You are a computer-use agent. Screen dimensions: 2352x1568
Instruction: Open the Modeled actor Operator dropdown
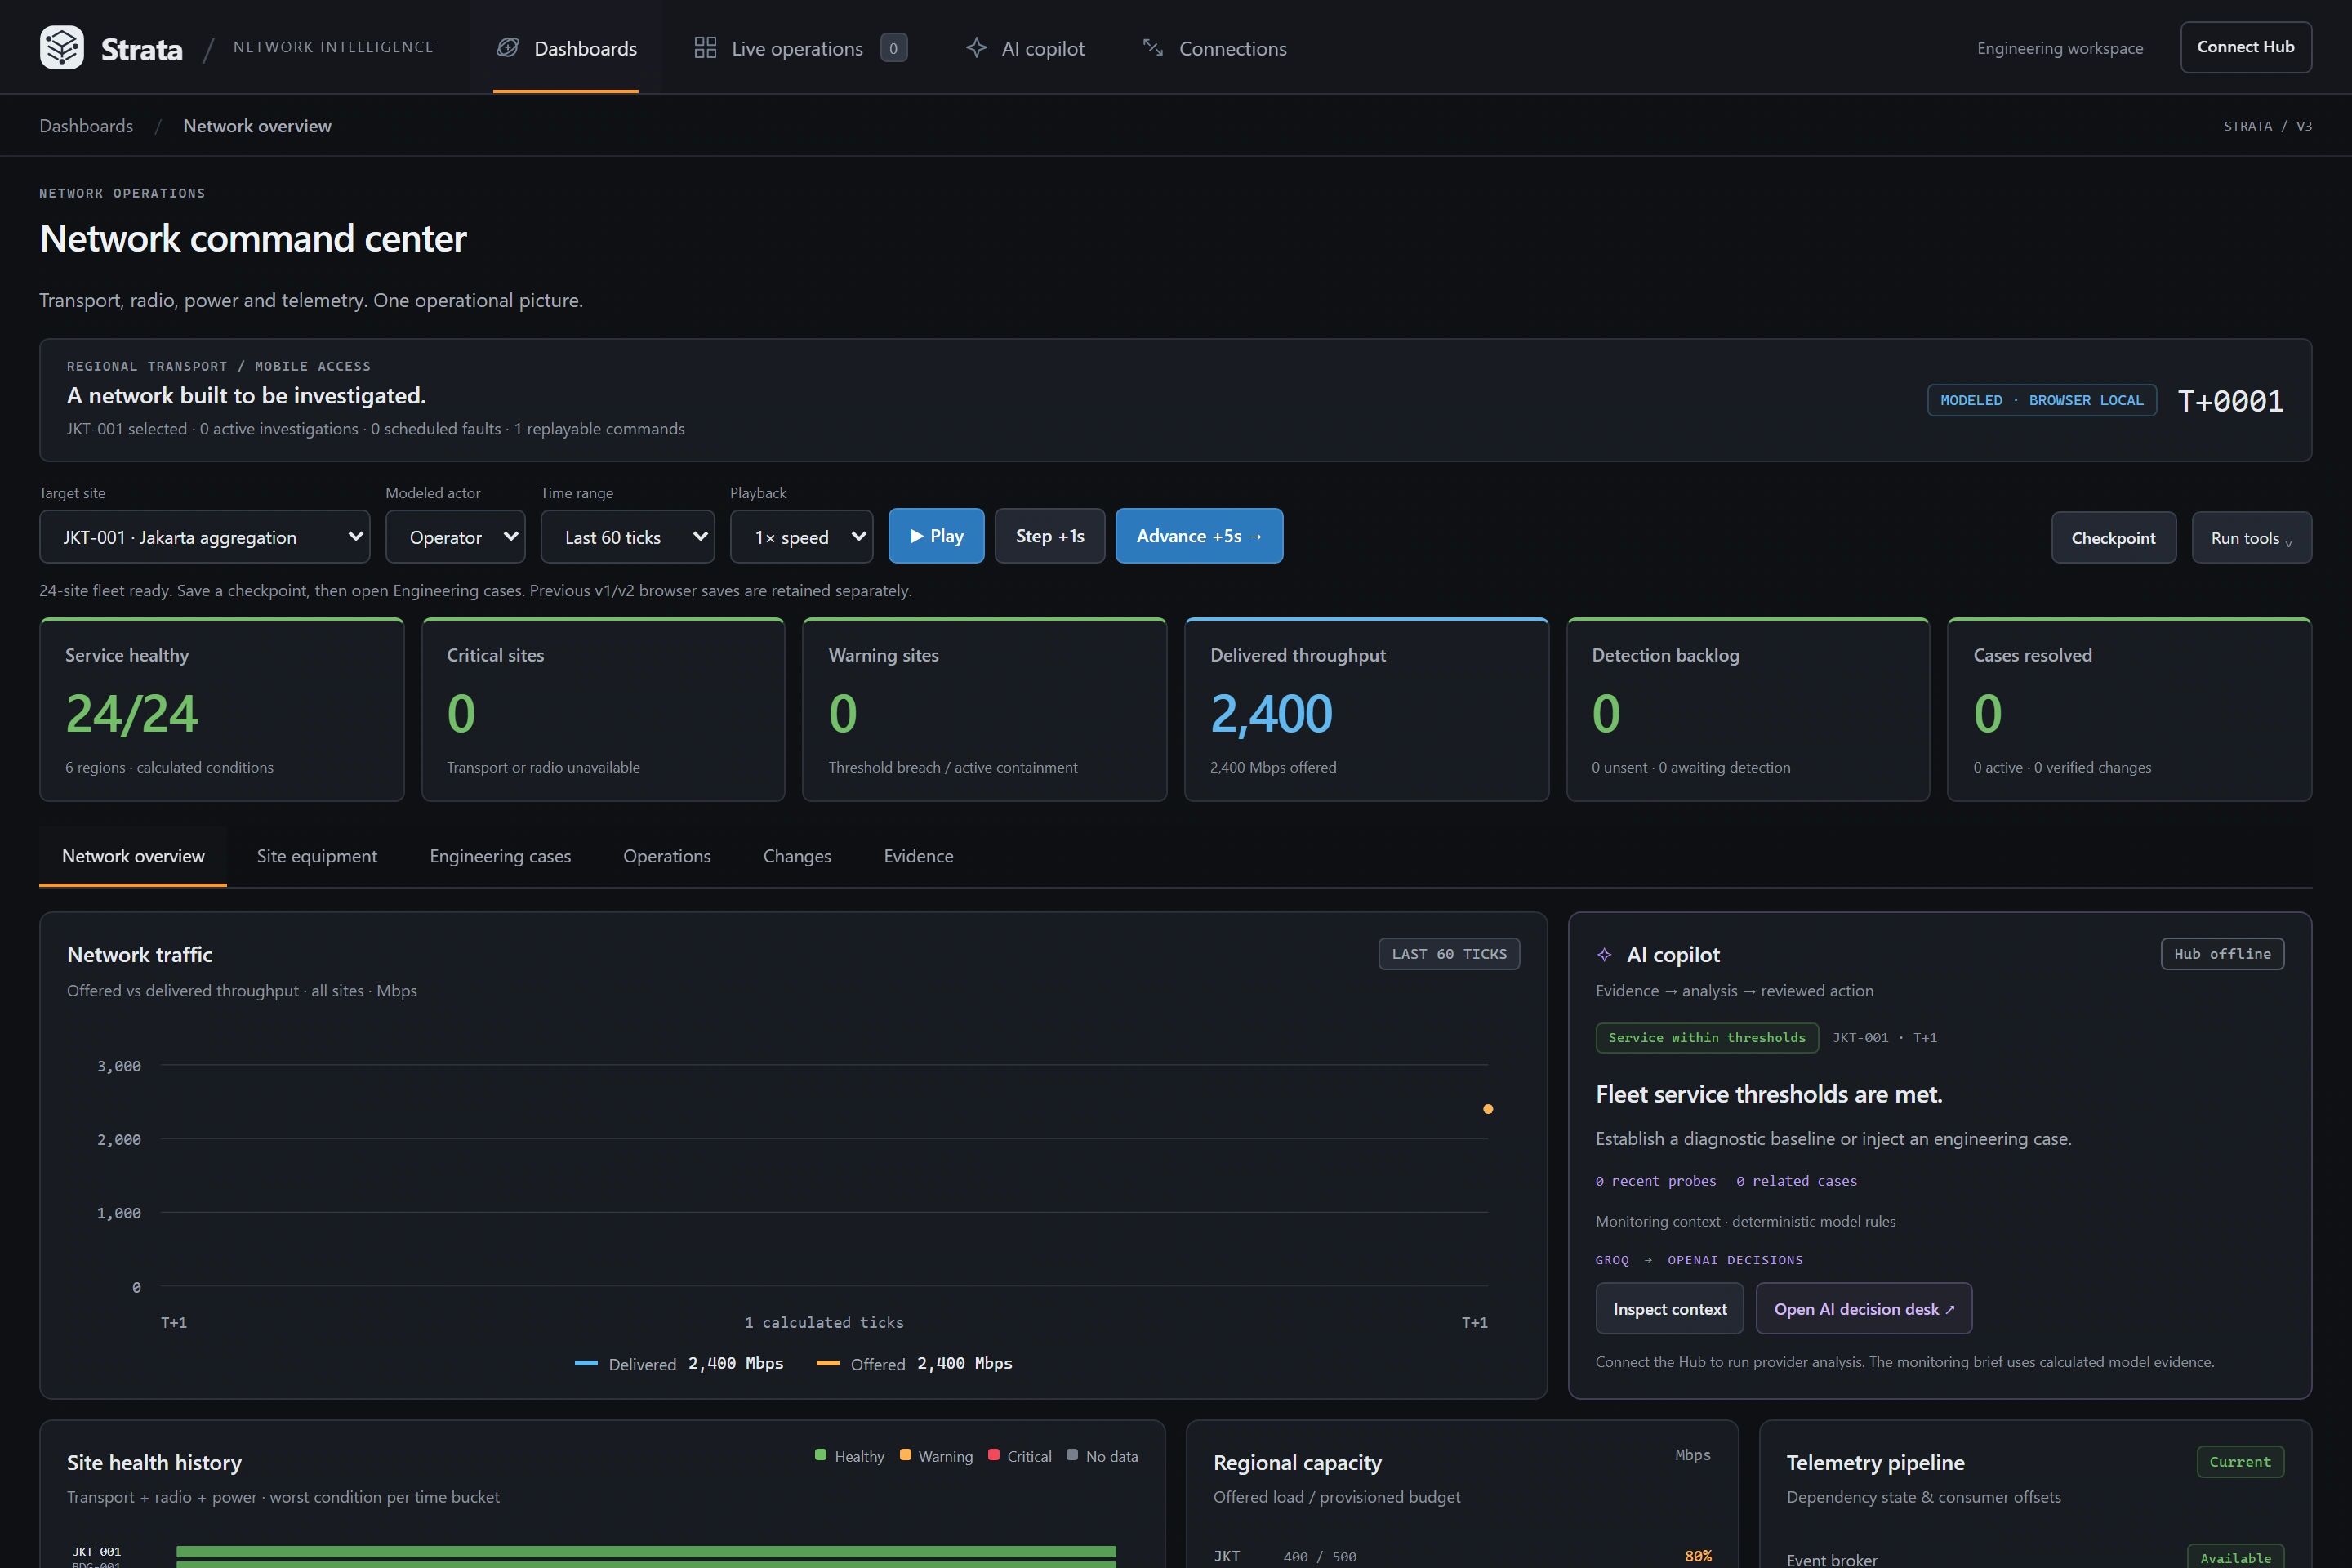pos(456,537)
